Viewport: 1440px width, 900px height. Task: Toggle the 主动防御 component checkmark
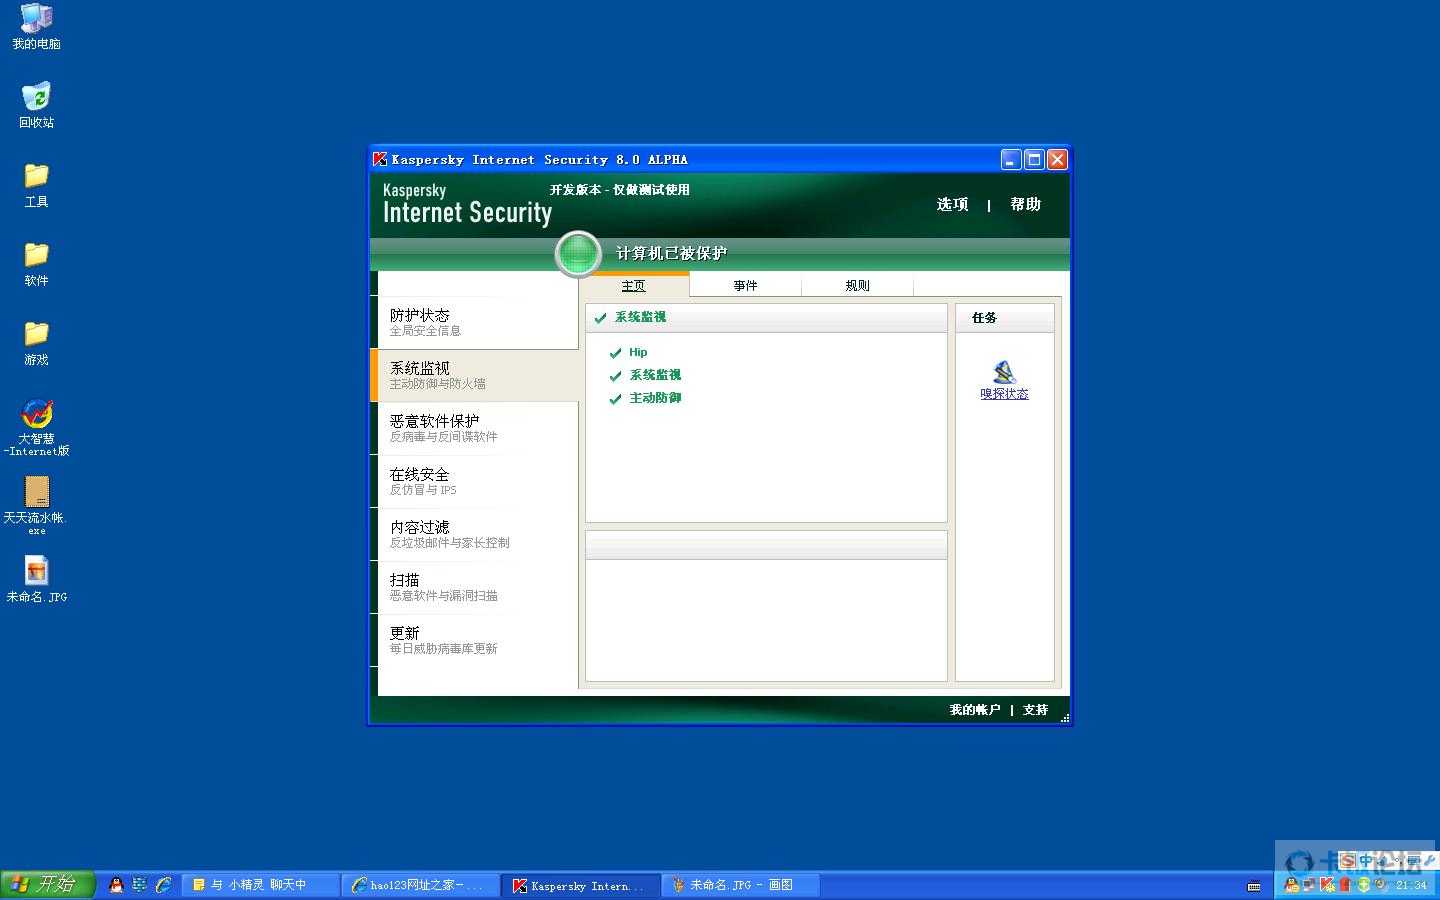615,399
